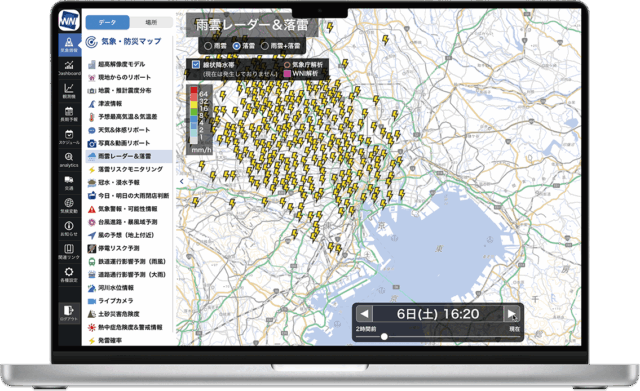
Task: Switch to the 場所 tab
Action: [x=151, y=22]
